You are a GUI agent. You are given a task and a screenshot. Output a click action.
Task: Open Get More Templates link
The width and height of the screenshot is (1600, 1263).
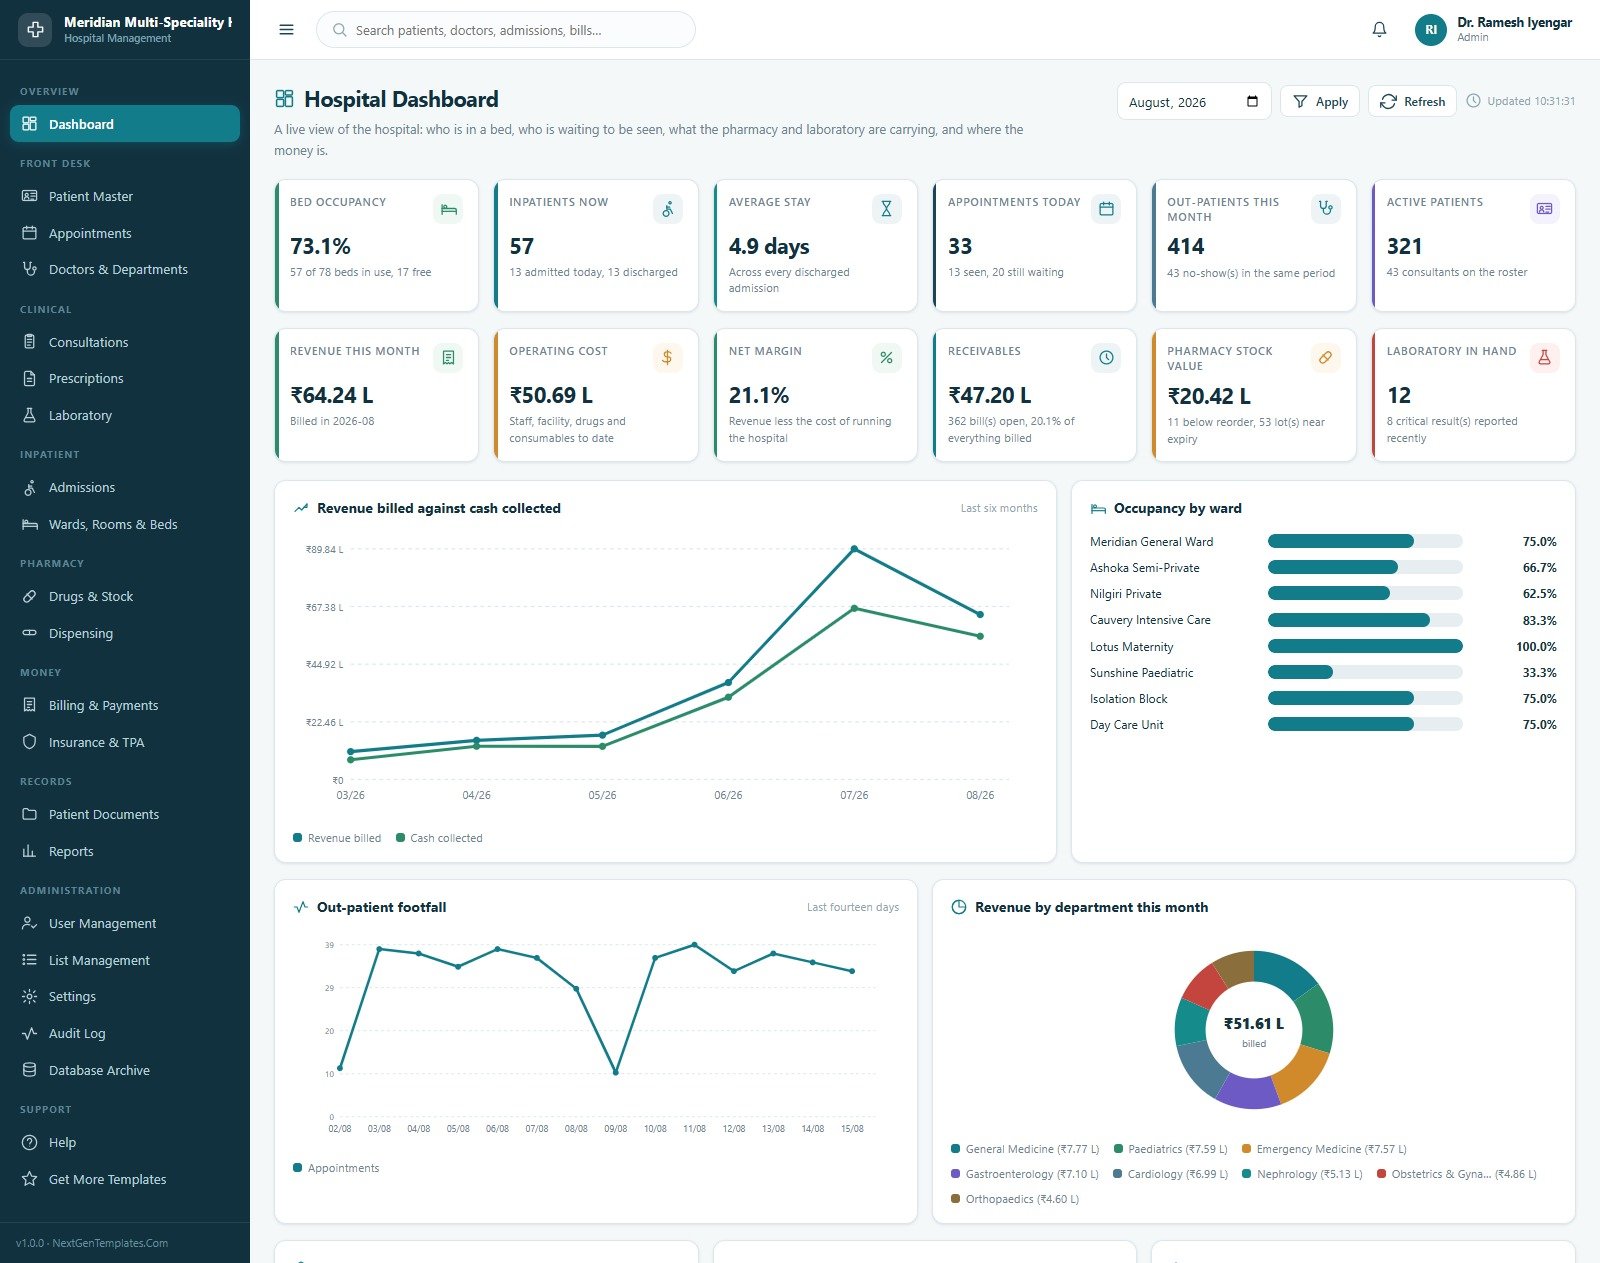click(125, 1179)
